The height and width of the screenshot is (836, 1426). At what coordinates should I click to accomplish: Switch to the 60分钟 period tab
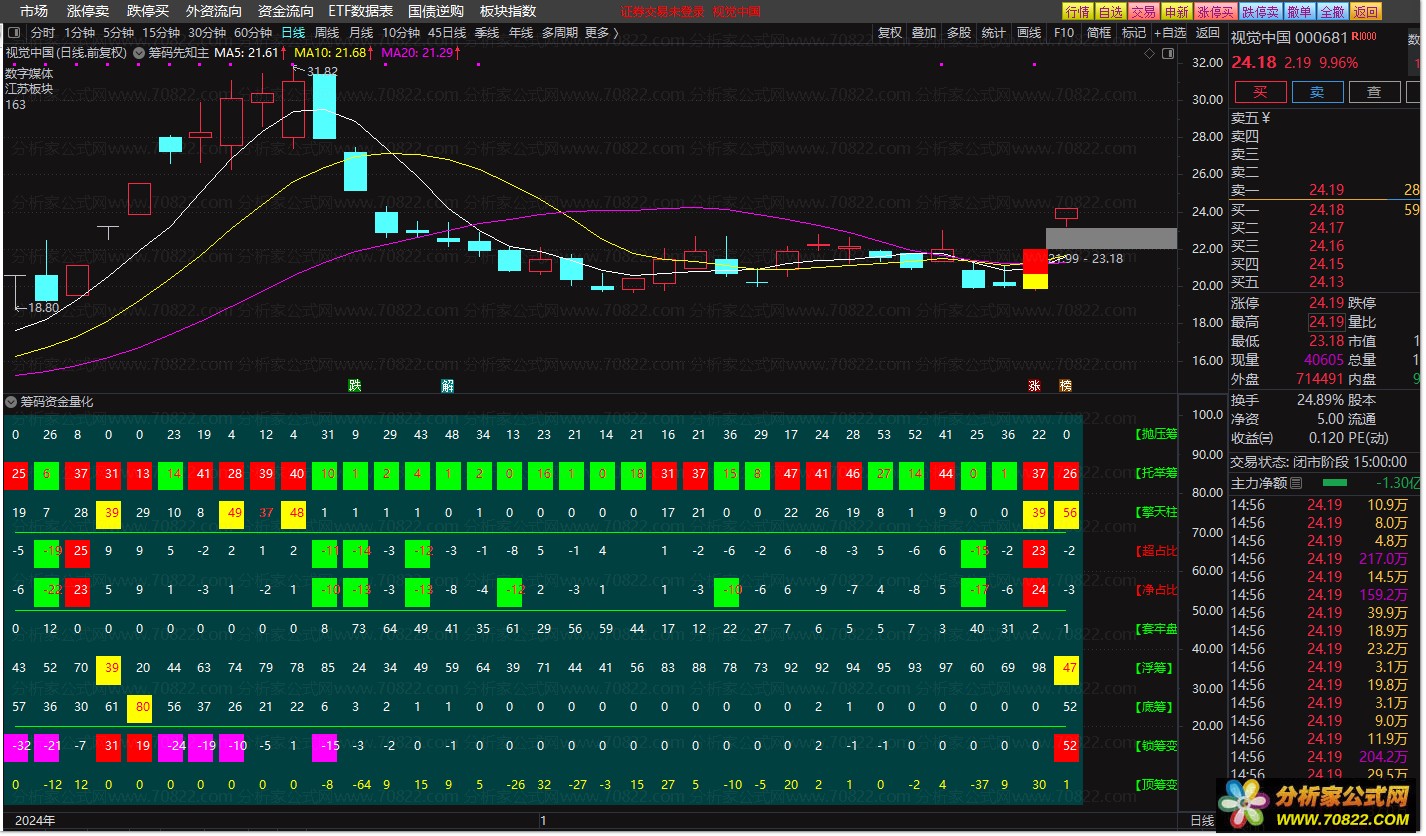(253, 33)
